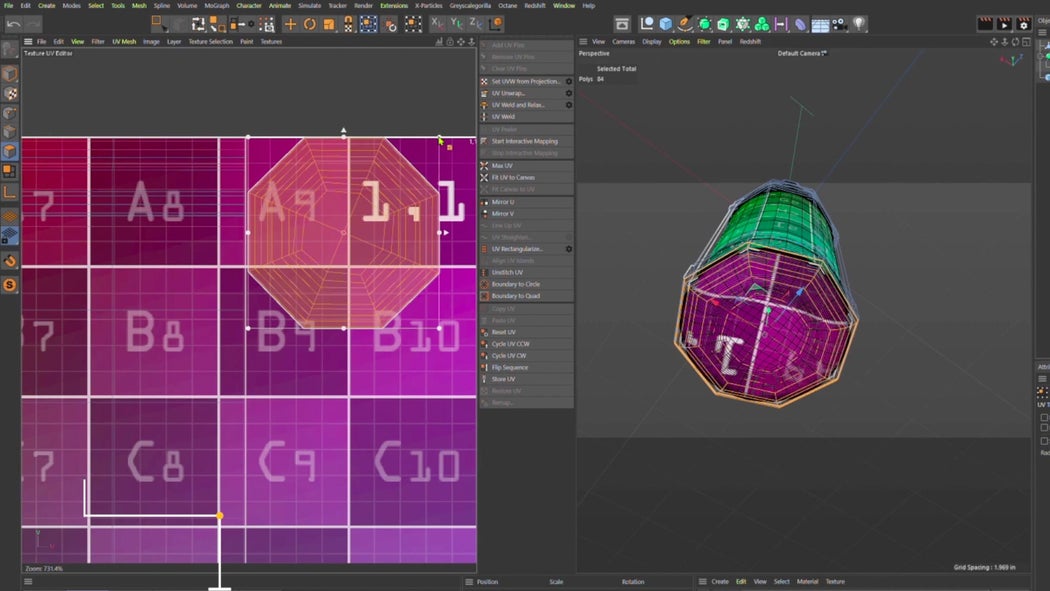Click Flip Sequence in the UV commands
This screenshot has width=1050, height=591.
[x=514, y=367]
